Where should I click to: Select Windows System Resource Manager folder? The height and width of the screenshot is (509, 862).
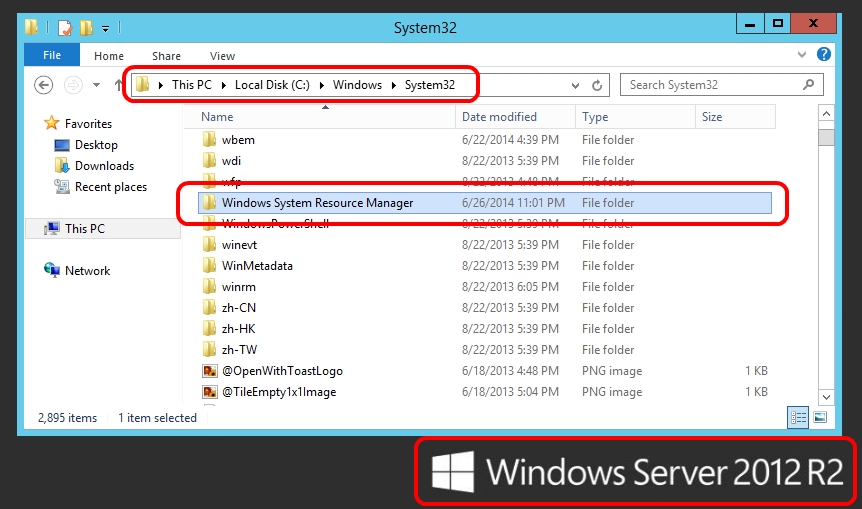pos(484,203)
